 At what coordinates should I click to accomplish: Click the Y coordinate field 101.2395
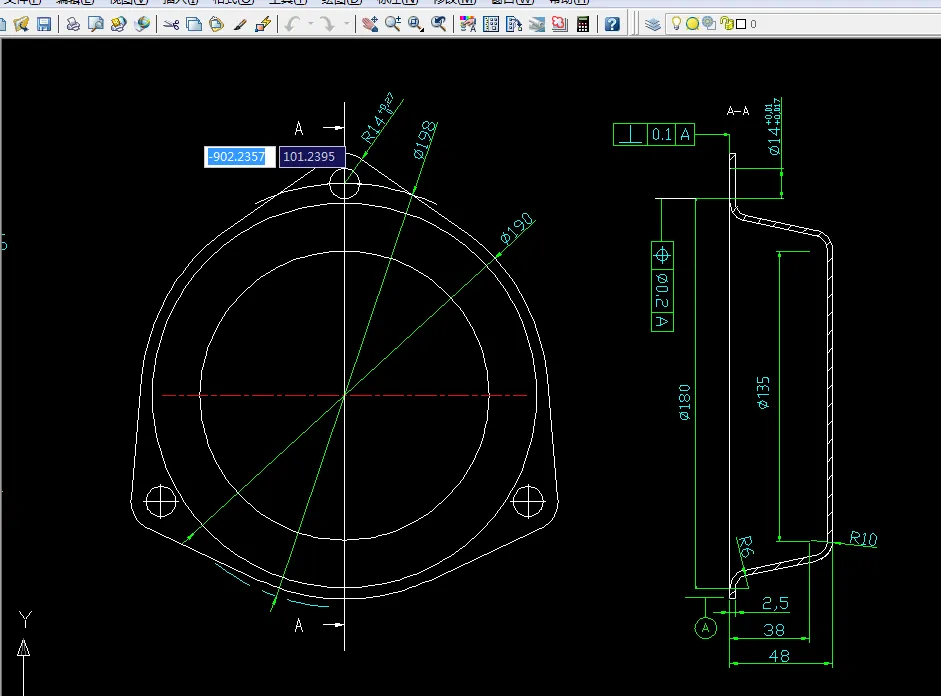(311, 157)
